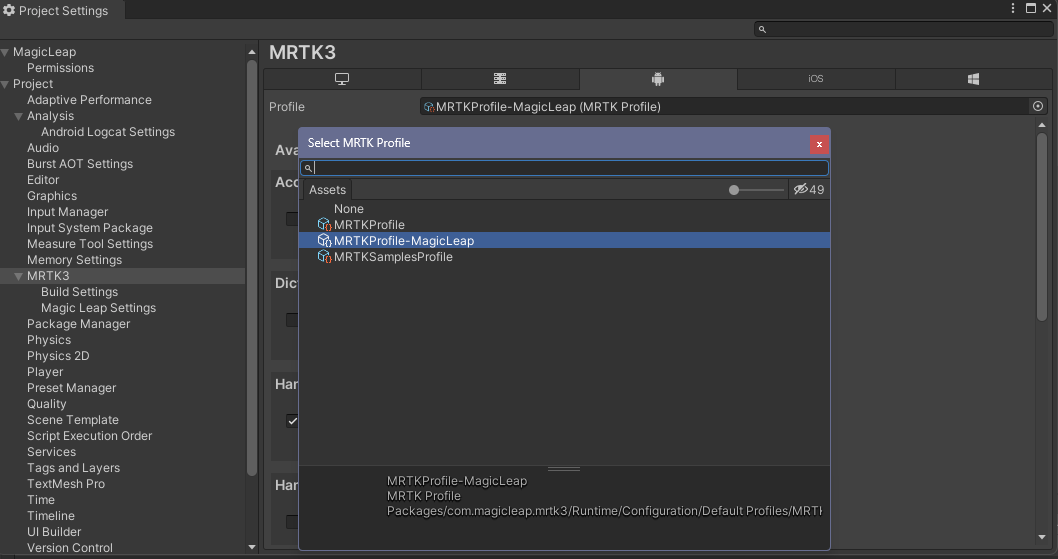
Task: Collapse the MagicLeap settings group
Action: pyautogui.click(x=5, y=52)
